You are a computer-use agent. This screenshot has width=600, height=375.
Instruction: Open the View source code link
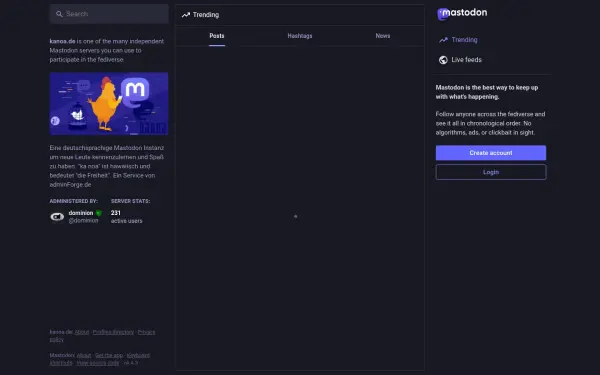pyautogui.click(x=98, y=363)
